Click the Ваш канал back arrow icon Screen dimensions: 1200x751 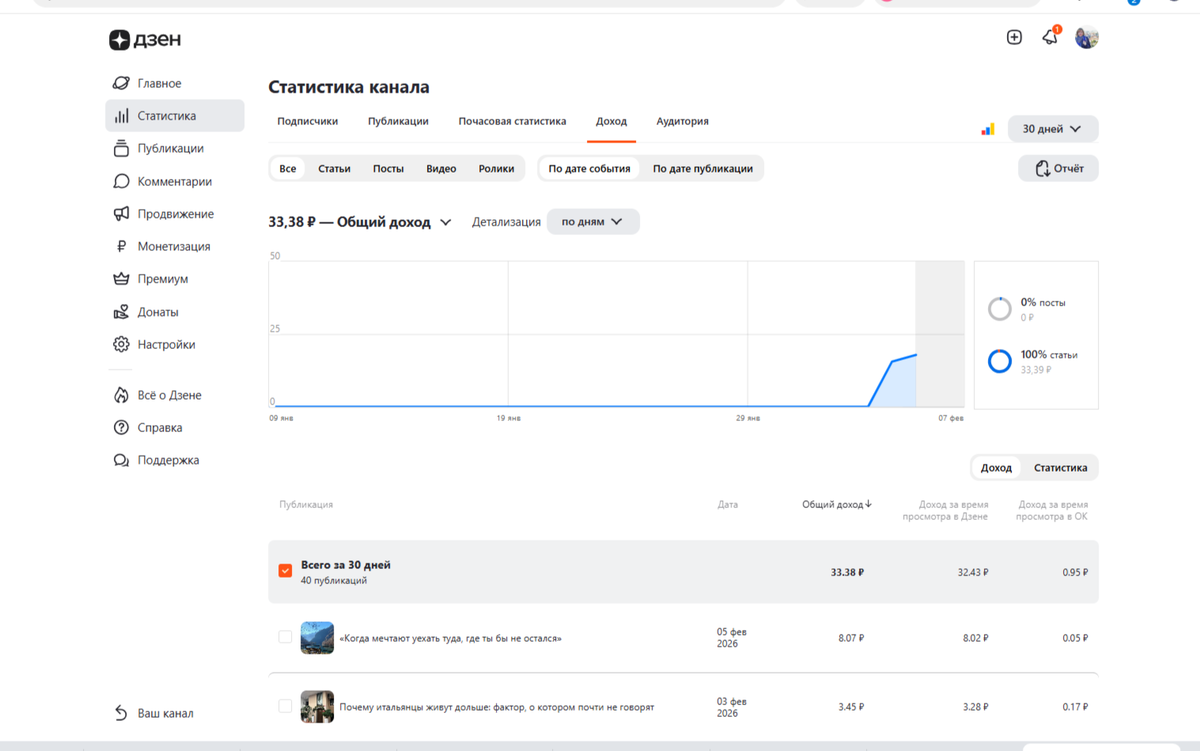click(121, 713)
